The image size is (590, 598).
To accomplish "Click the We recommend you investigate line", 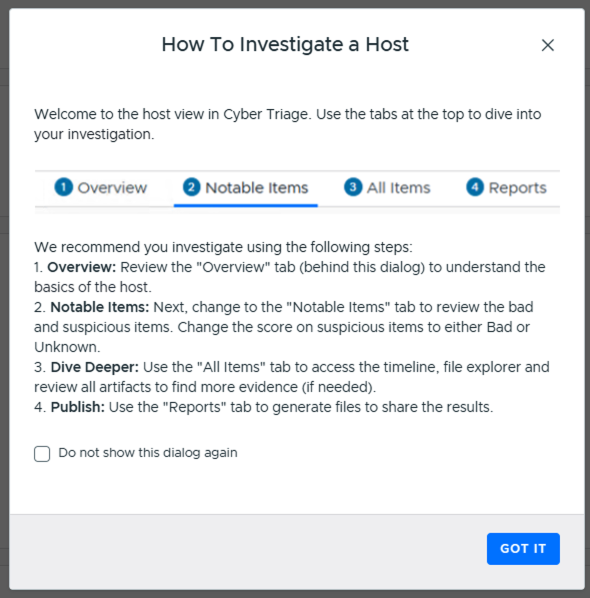I will pyautogui.click(x=223, y=247).
